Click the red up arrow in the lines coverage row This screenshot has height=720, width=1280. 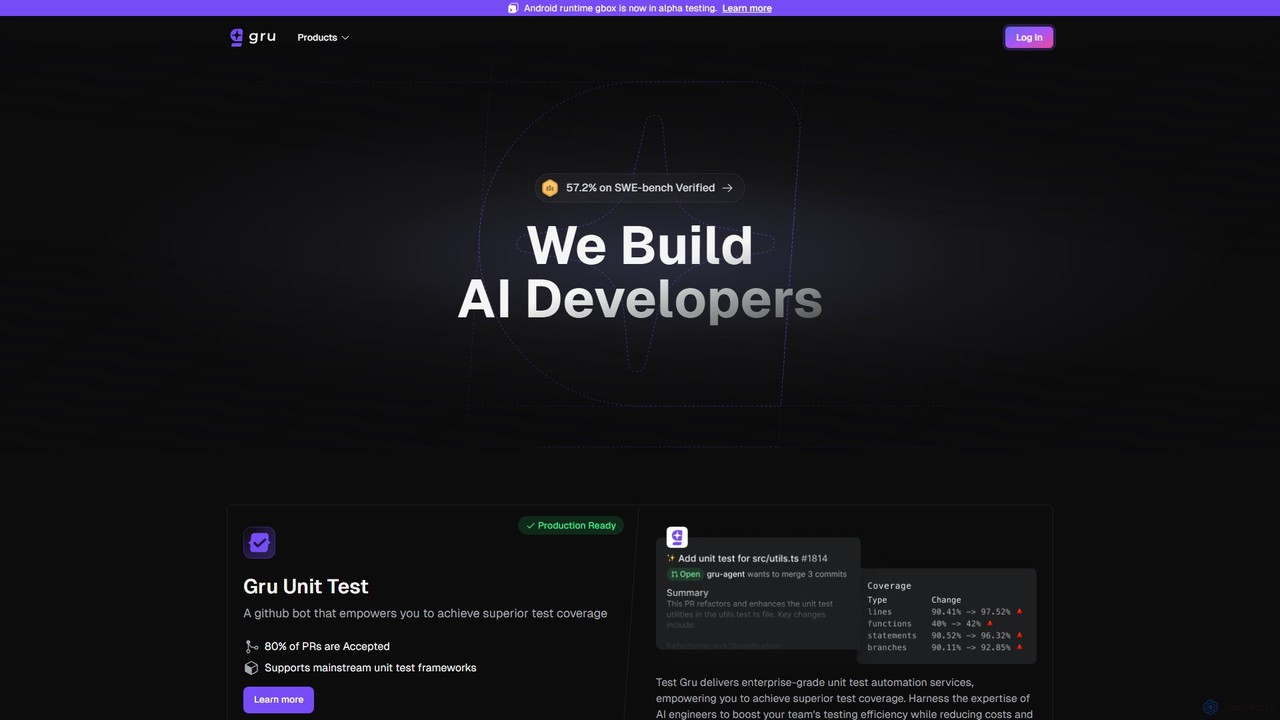click(1019, 612)
